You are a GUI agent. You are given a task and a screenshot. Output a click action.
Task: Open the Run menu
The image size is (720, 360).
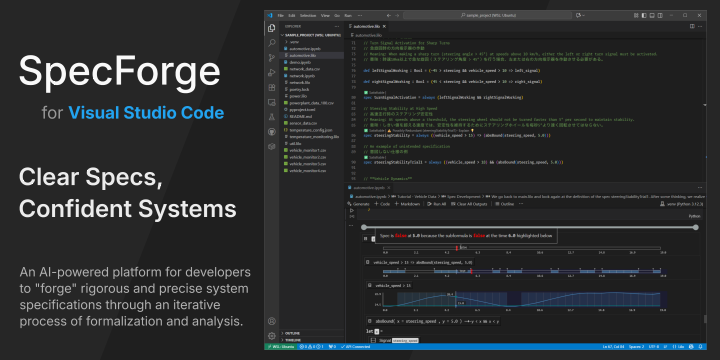point(348,15)
